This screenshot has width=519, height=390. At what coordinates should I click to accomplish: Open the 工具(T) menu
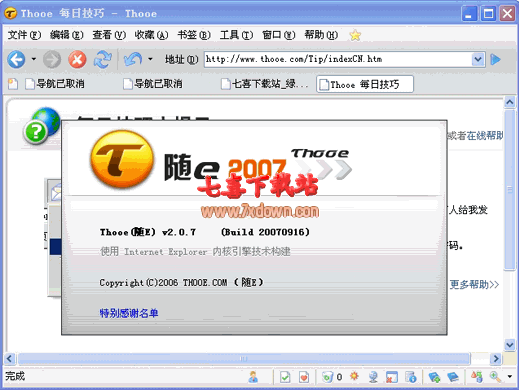tap(236, 35)
